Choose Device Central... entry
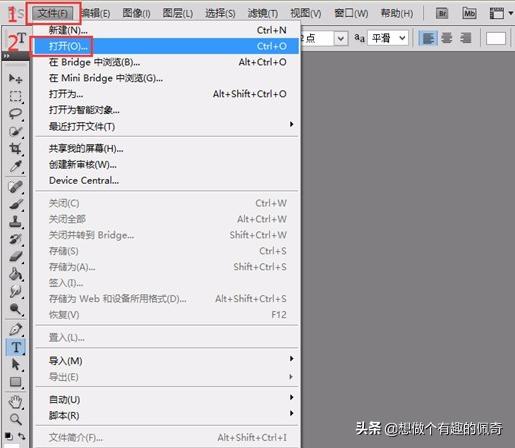The width and height of the screenshot is (515, 448). pos(167,180)
